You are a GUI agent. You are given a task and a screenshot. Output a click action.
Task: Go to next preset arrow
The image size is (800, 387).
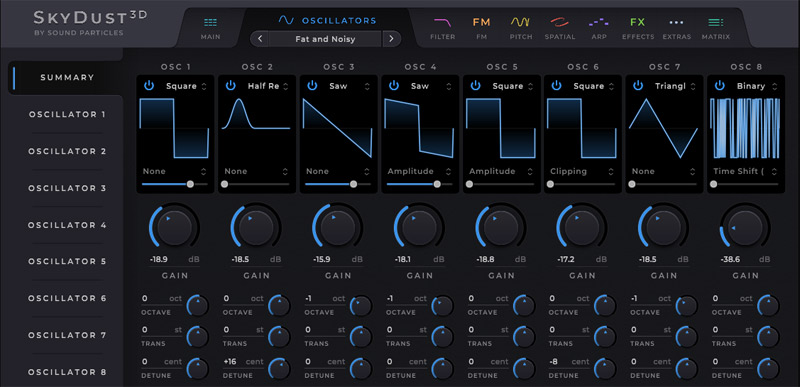(391, 39)
